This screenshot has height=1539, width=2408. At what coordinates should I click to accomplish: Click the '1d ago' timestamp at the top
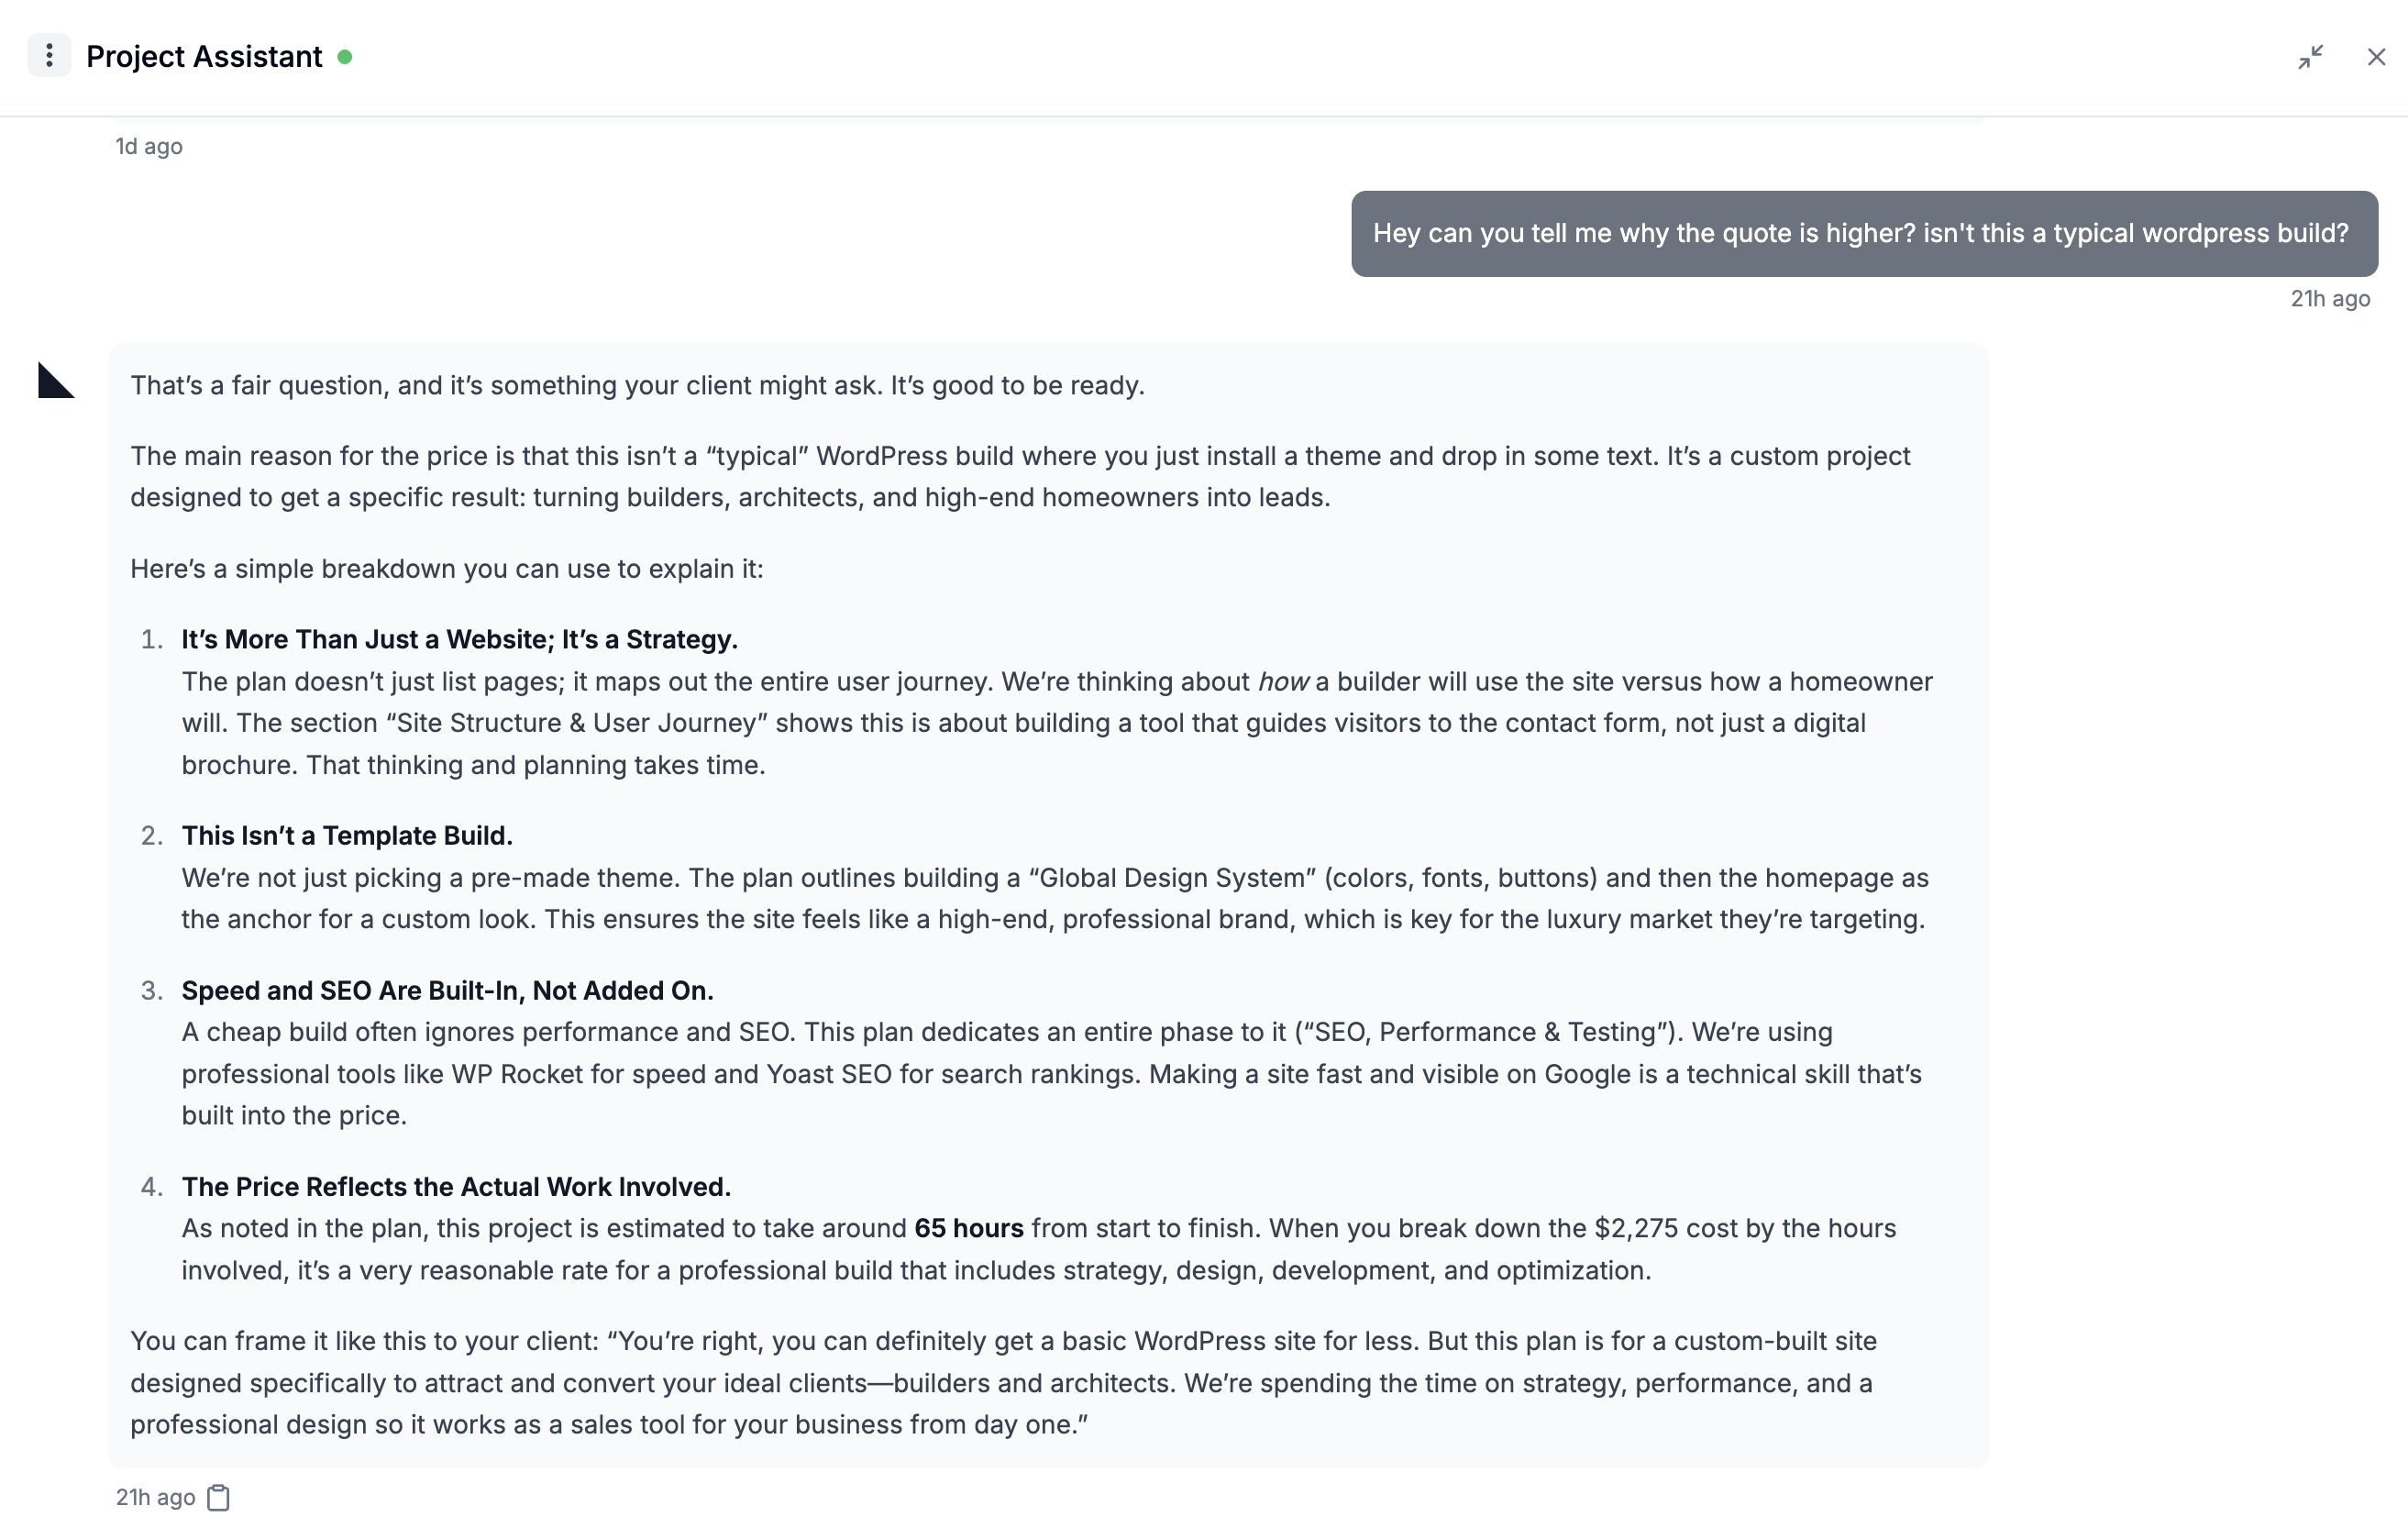148,145
